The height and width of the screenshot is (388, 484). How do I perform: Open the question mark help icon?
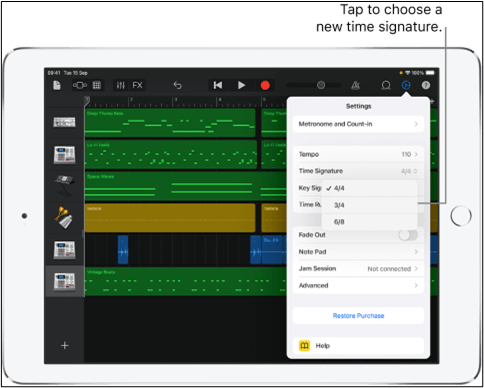click(426, 85)
